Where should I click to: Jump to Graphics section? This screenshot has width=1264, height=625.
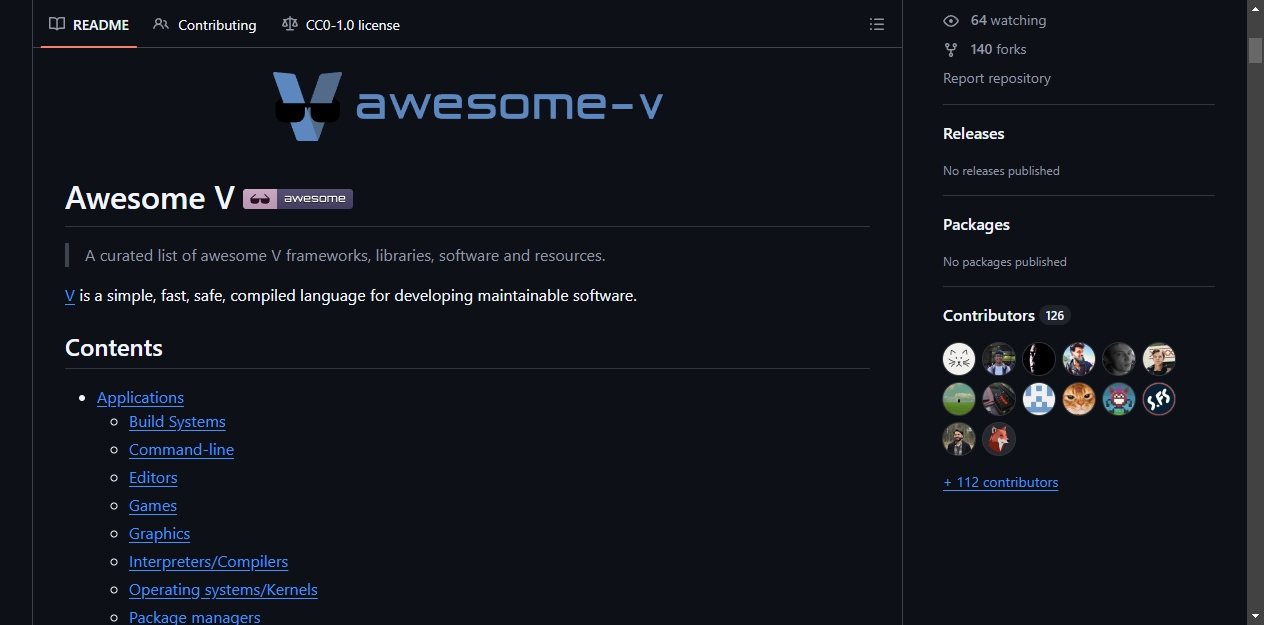click(x=159, y=534)
